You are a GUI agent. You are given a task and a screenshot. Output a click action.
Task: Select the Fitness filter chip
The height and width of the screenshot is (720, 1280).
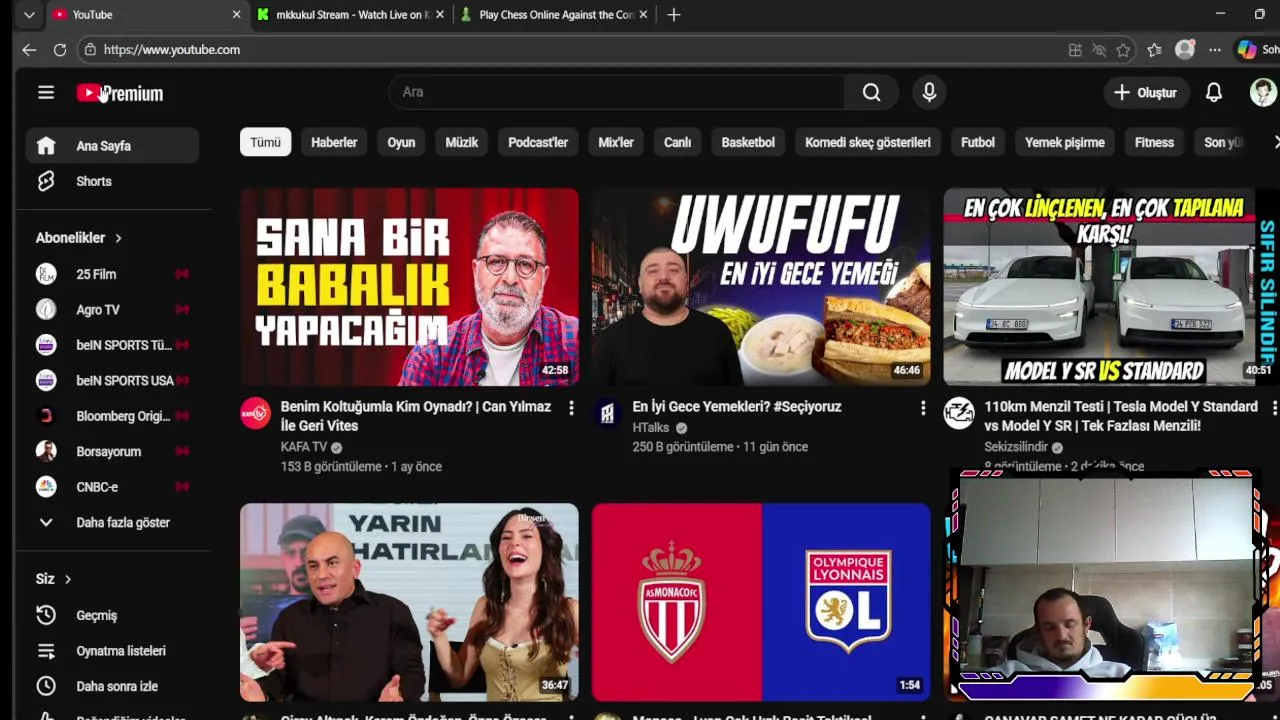click(x=1154, y=142)
